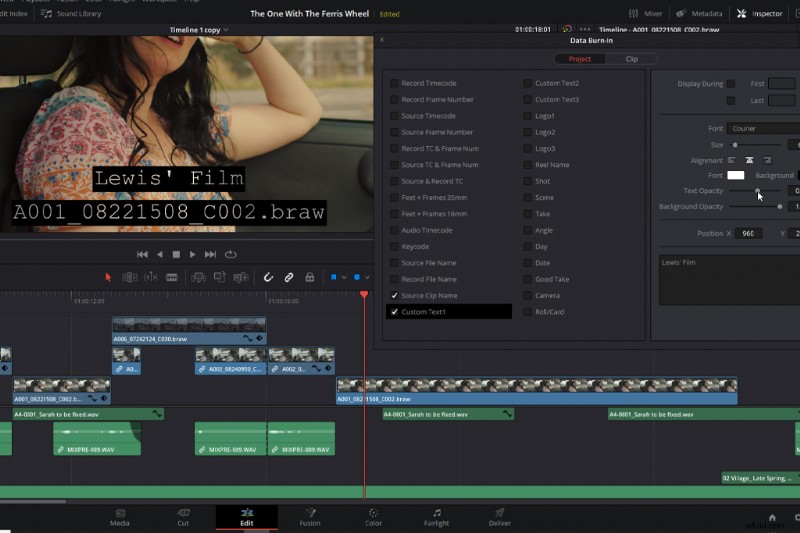Enable Keycode checkbox
800x533 pixels.
point(394,246)
